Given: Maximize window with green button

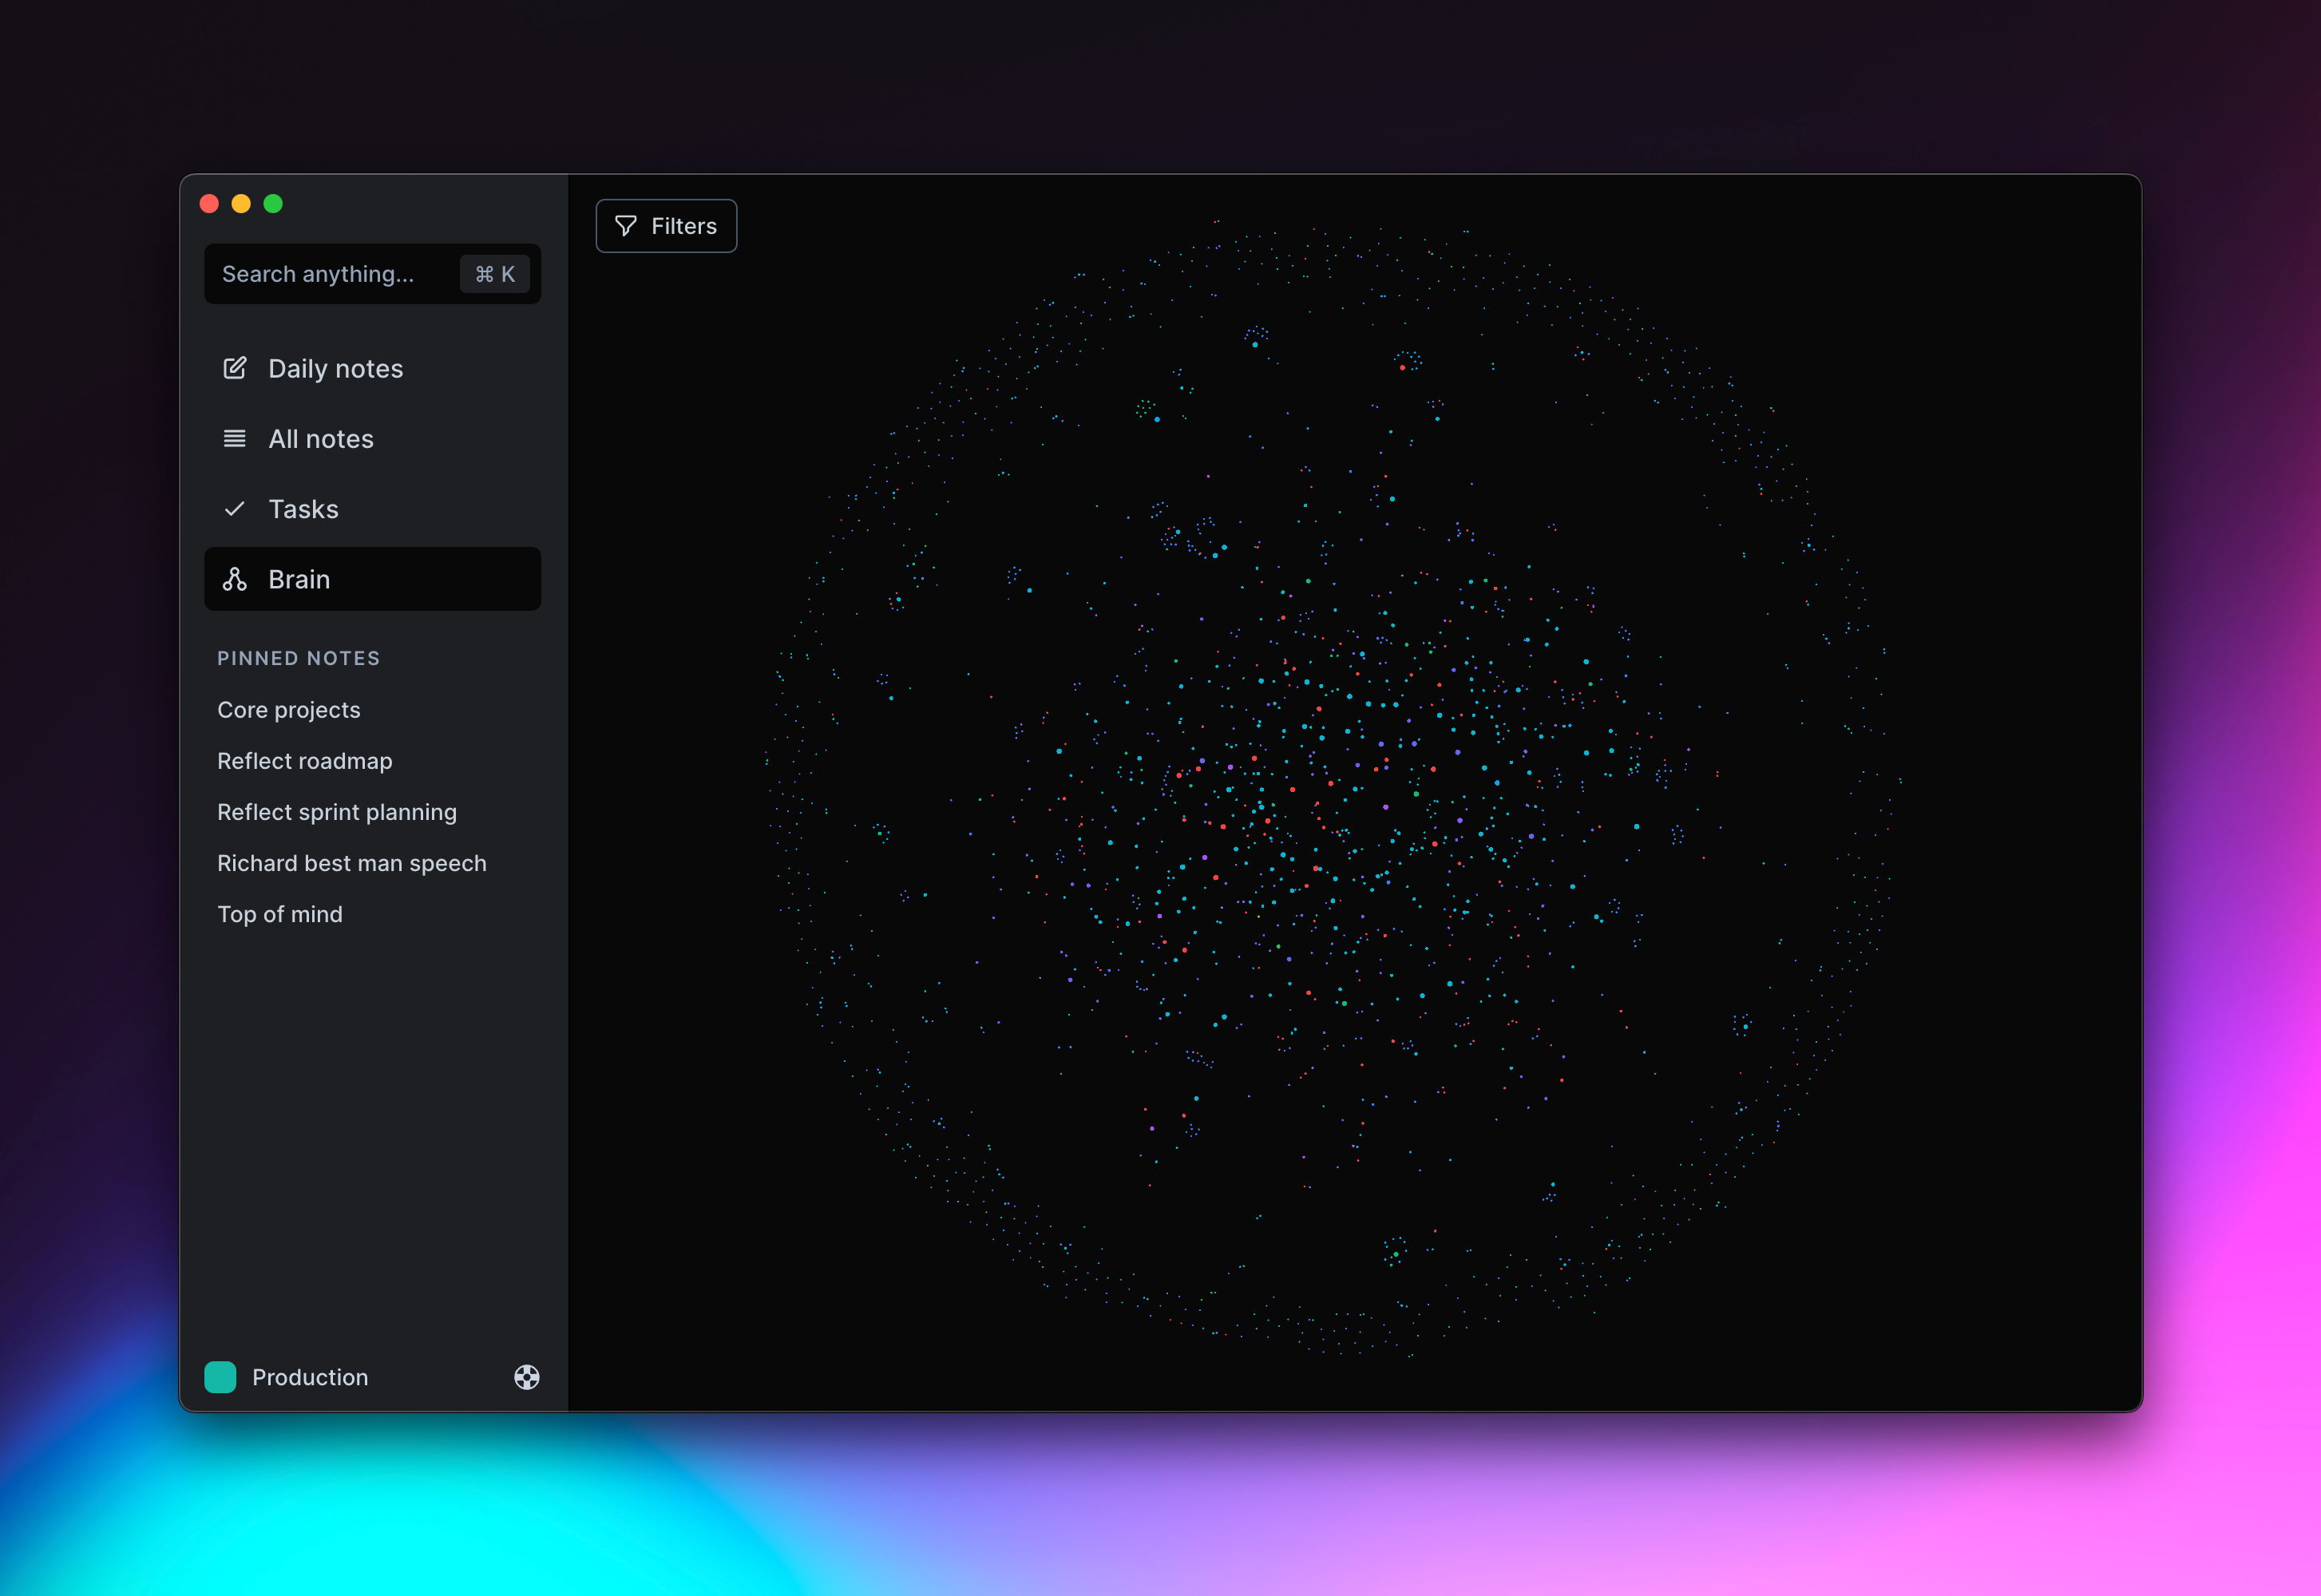Looking at the screenshot, I should click(273, 204).
